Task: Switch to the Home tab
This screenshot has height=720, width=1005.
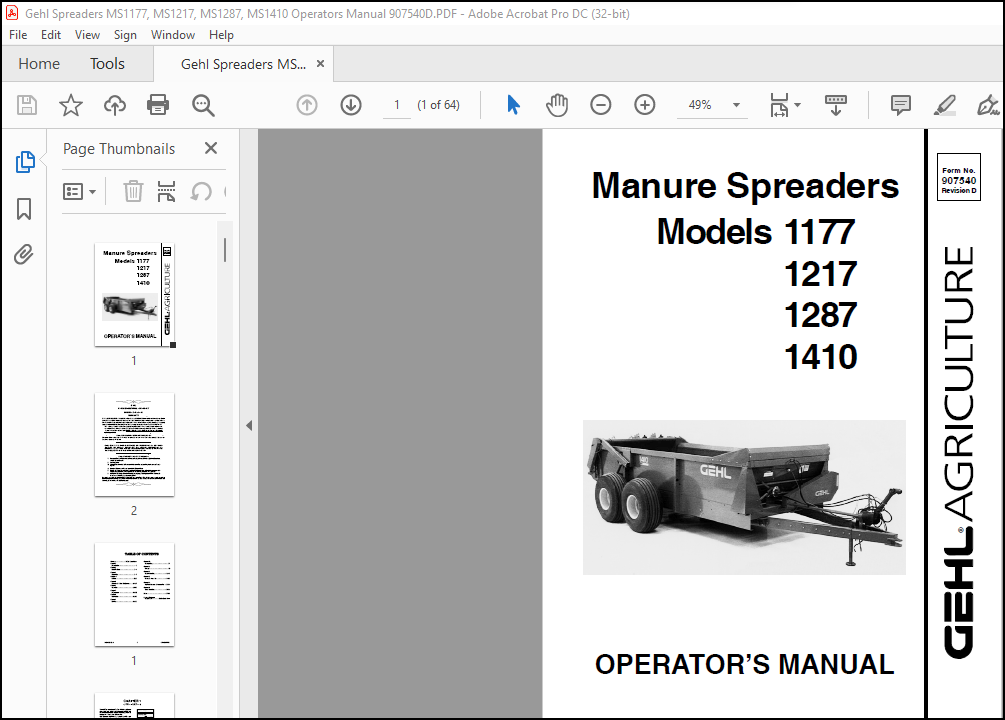Action: pos(39,63)
